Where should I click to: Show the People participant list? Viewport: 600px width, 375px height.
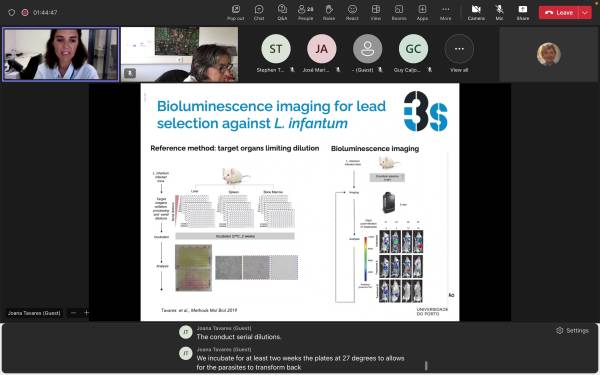click(x=305, y=12)
